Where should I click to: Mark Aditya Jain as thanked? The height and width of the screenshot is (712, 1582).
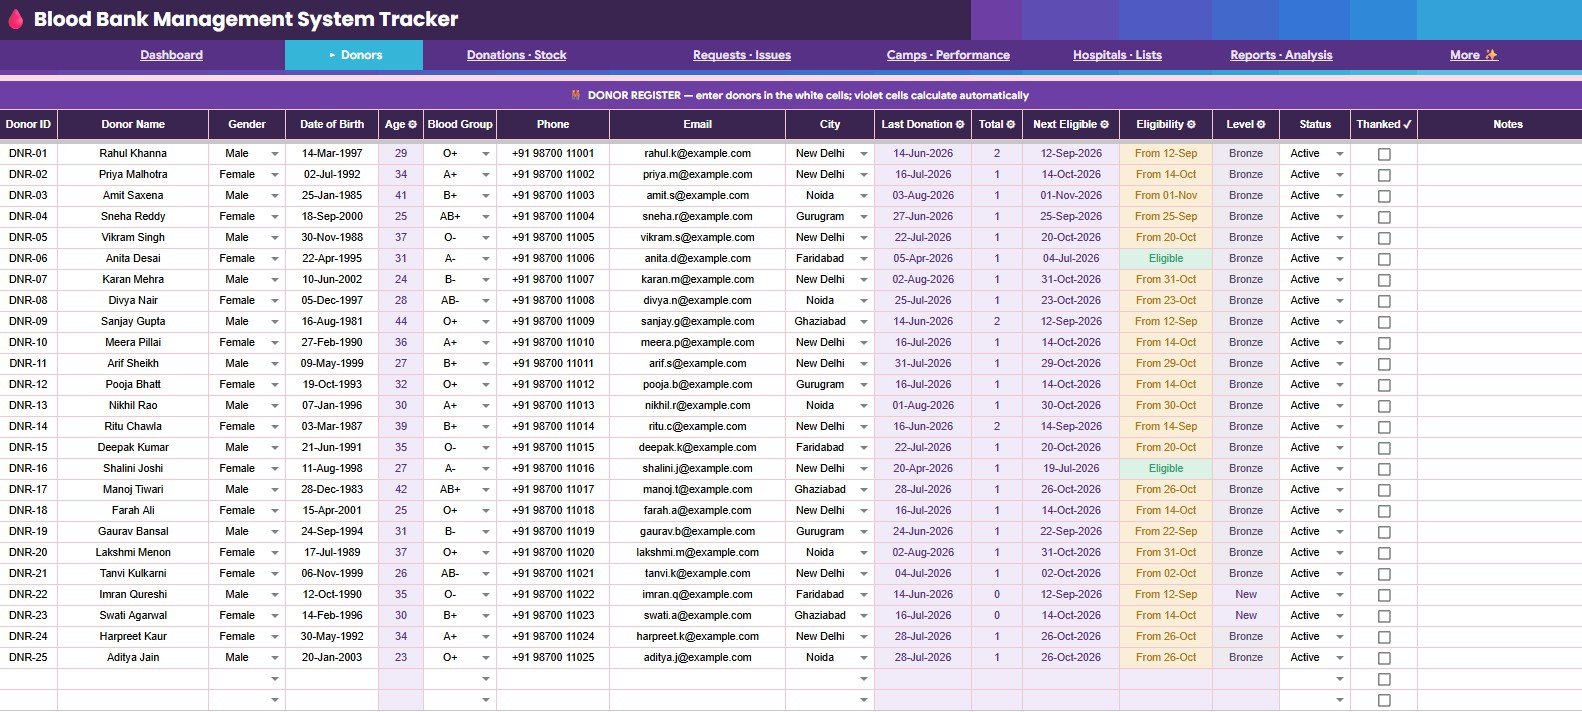1384,658
